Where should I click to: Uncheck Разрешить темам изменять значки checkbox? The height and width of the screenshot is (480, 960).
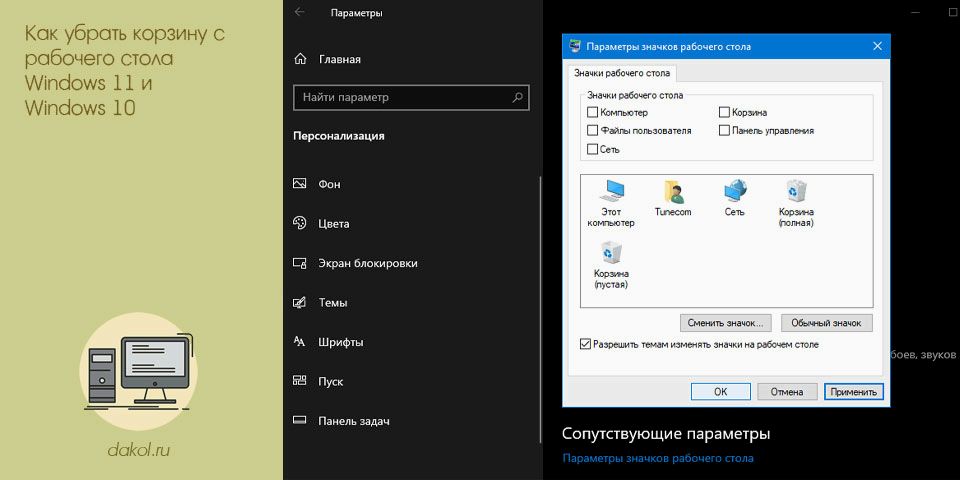(585, 344)
